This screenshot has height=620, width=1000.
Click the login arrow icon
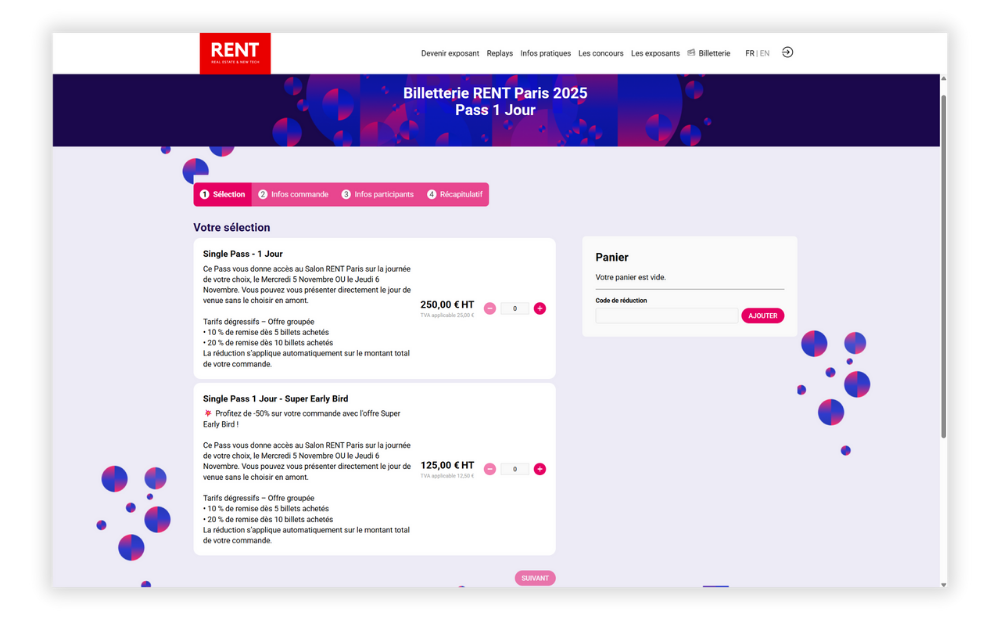pyautogui.click(x=787, y=52)
